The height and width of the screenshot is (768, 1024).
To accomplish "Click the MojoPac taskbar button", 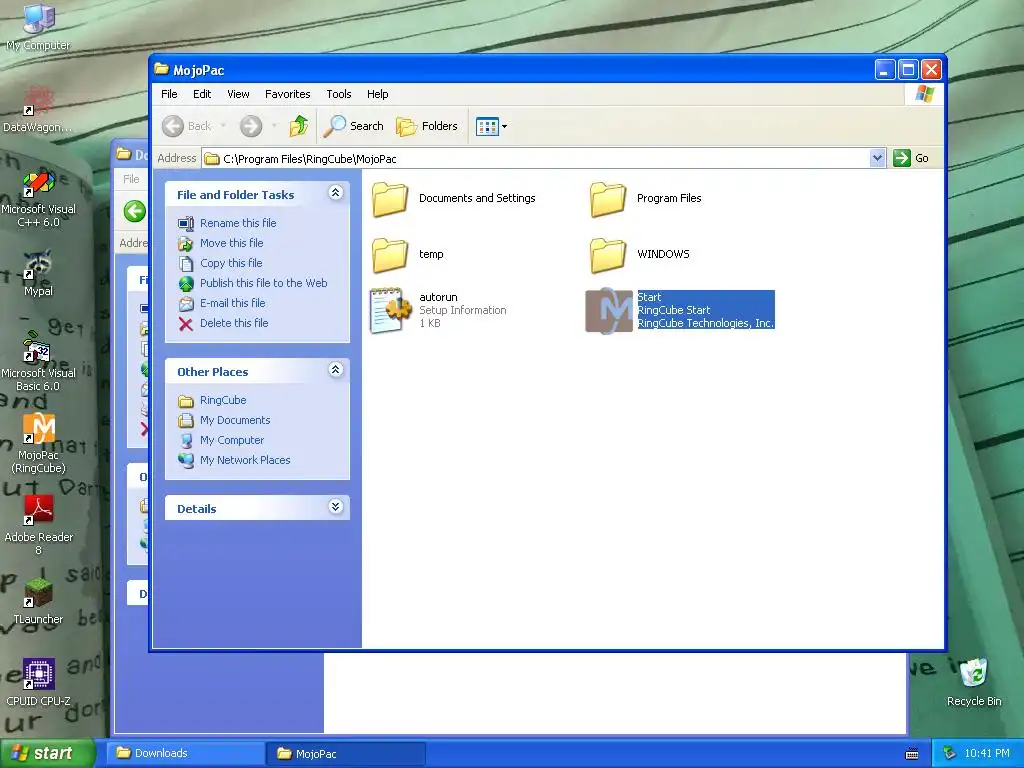I will pyautogui.click(x=347, y=754).
